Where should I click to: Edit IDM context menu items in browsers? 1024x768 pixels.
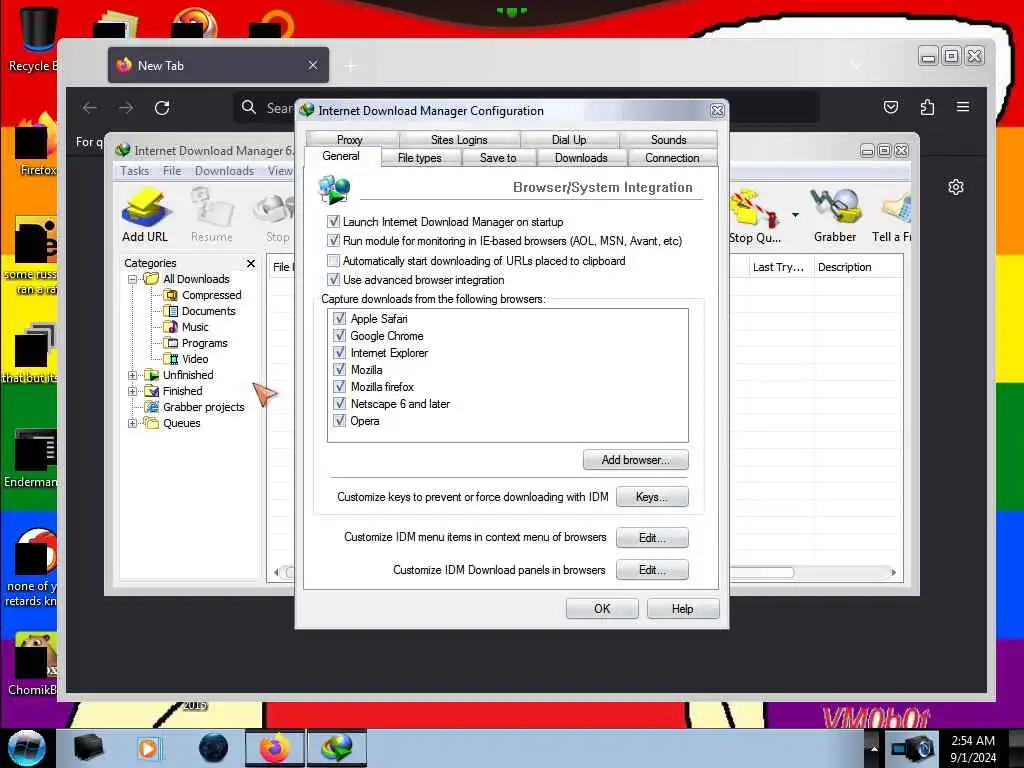[652, 537]
